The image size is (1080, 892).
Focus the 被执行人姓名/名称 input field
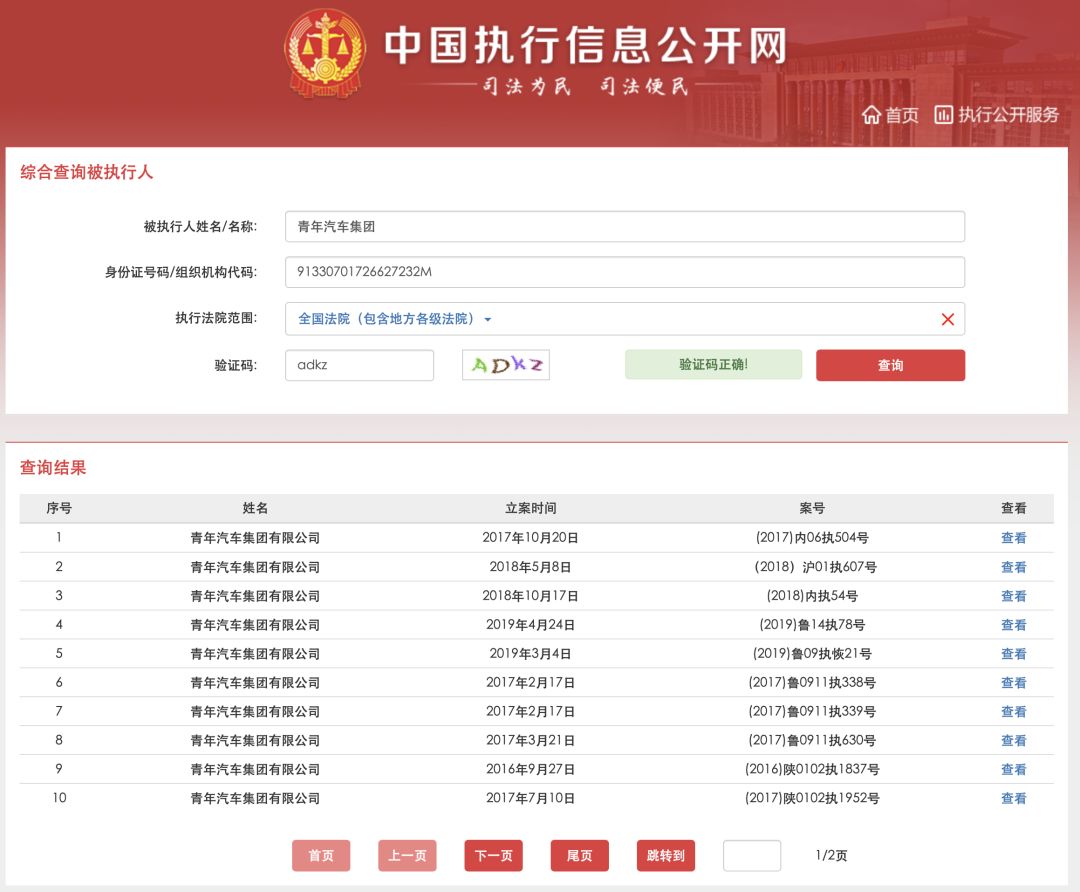point(625,227)
